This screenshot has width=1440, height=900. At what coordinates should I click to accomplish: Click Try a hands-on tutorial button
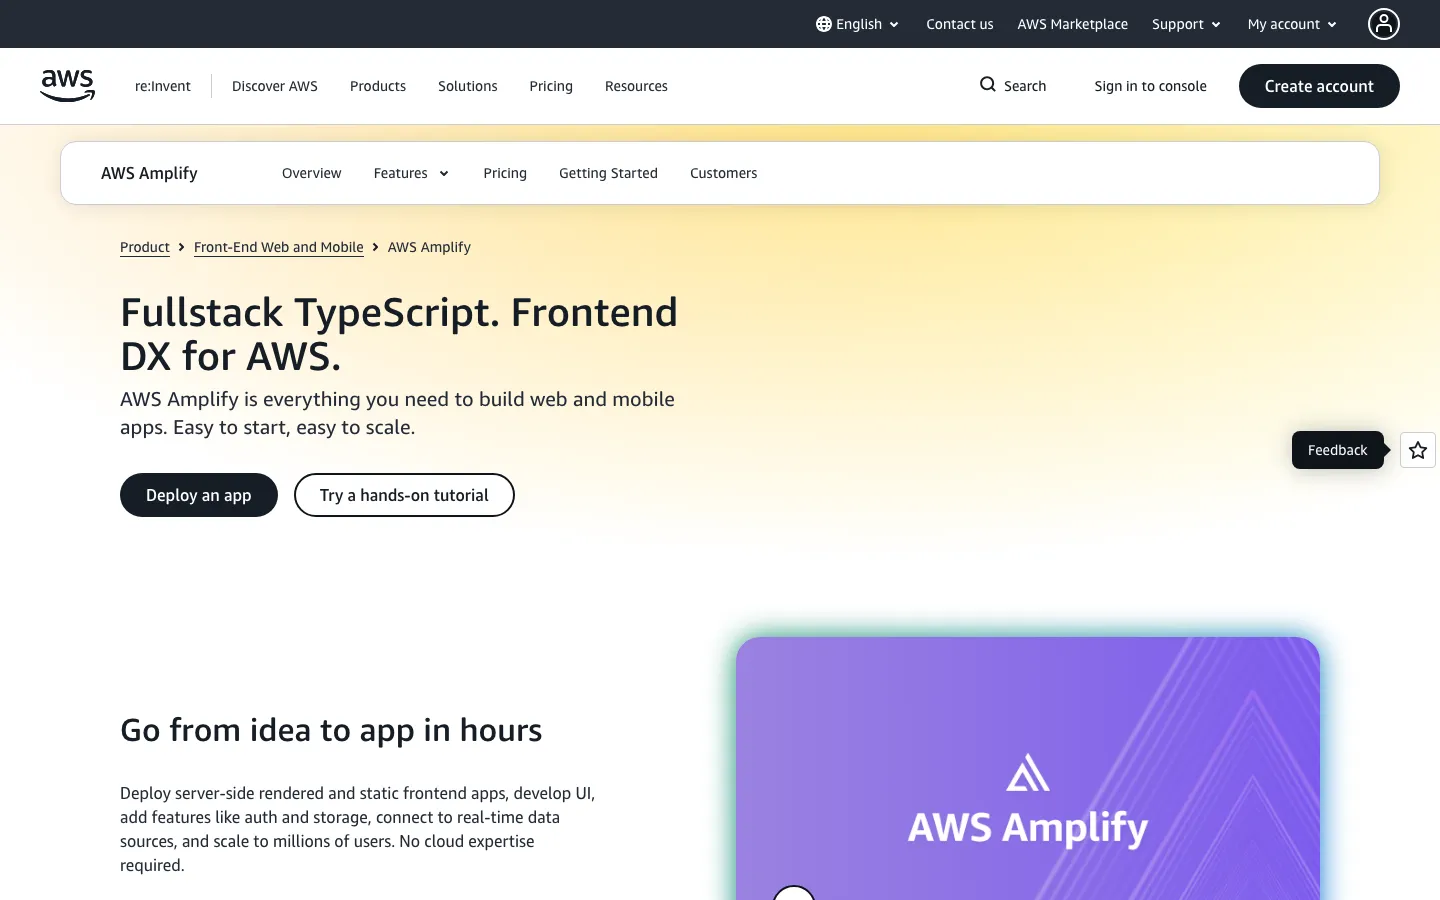tap(404, 495)
